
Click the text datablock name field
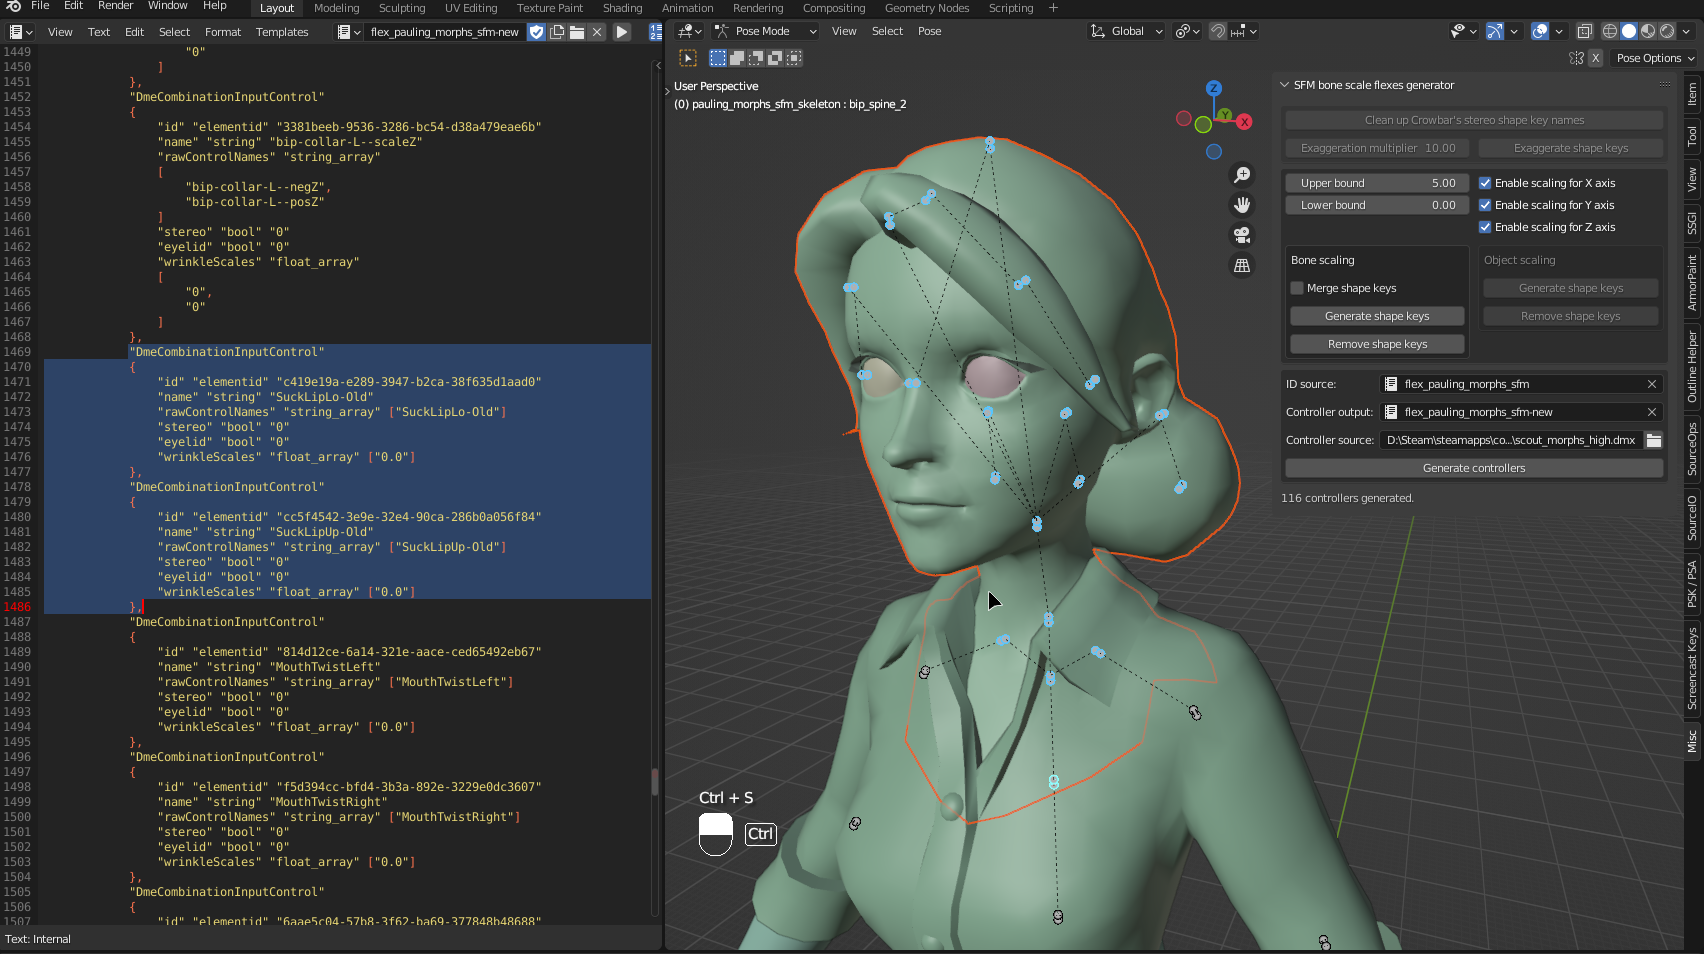coord(444,32)
